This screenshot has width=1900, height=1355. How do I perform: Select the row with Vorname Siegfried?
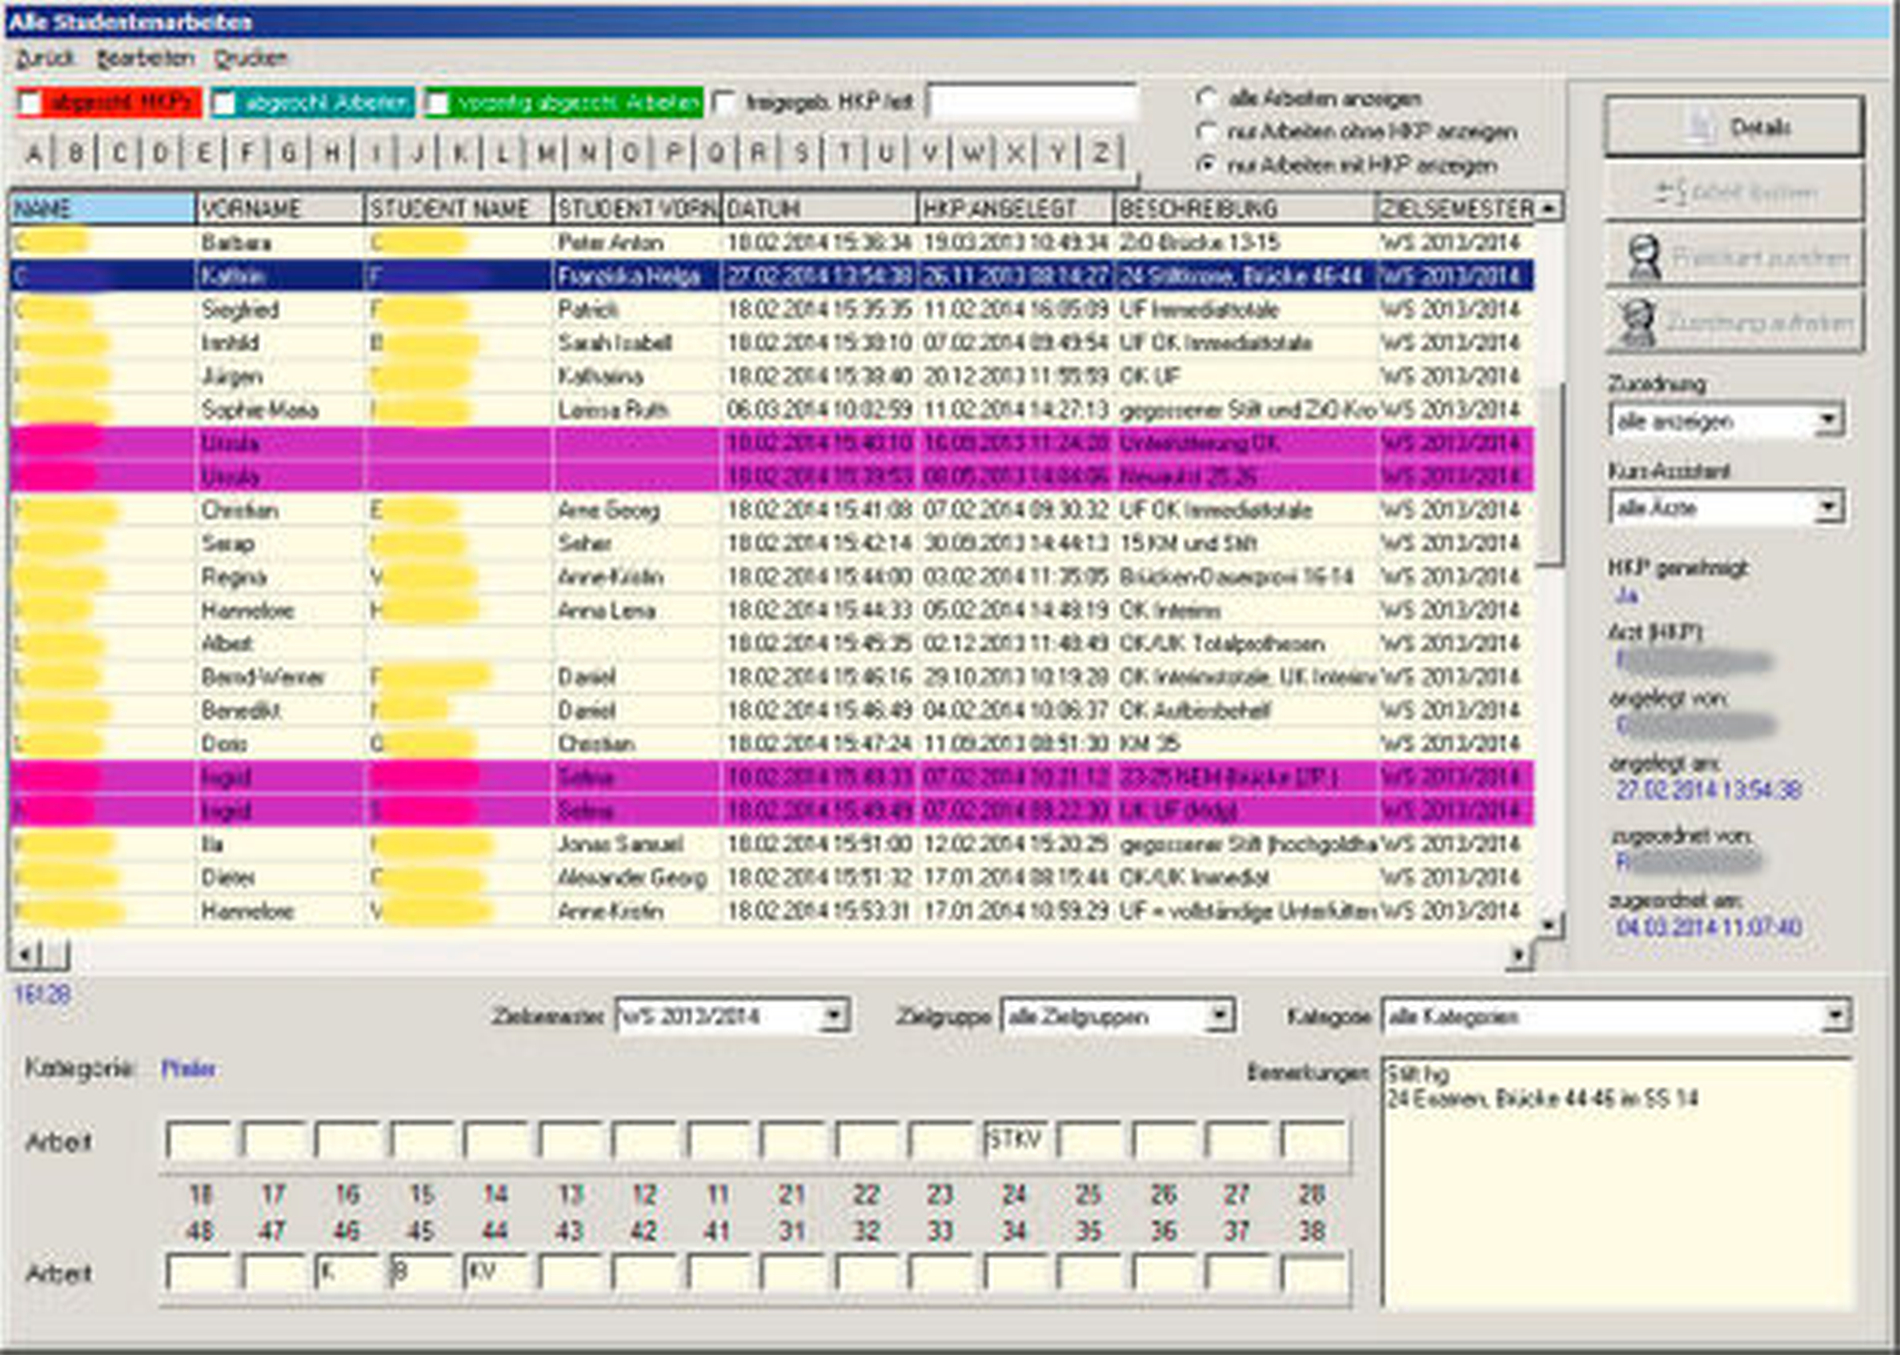coord(772,309)
